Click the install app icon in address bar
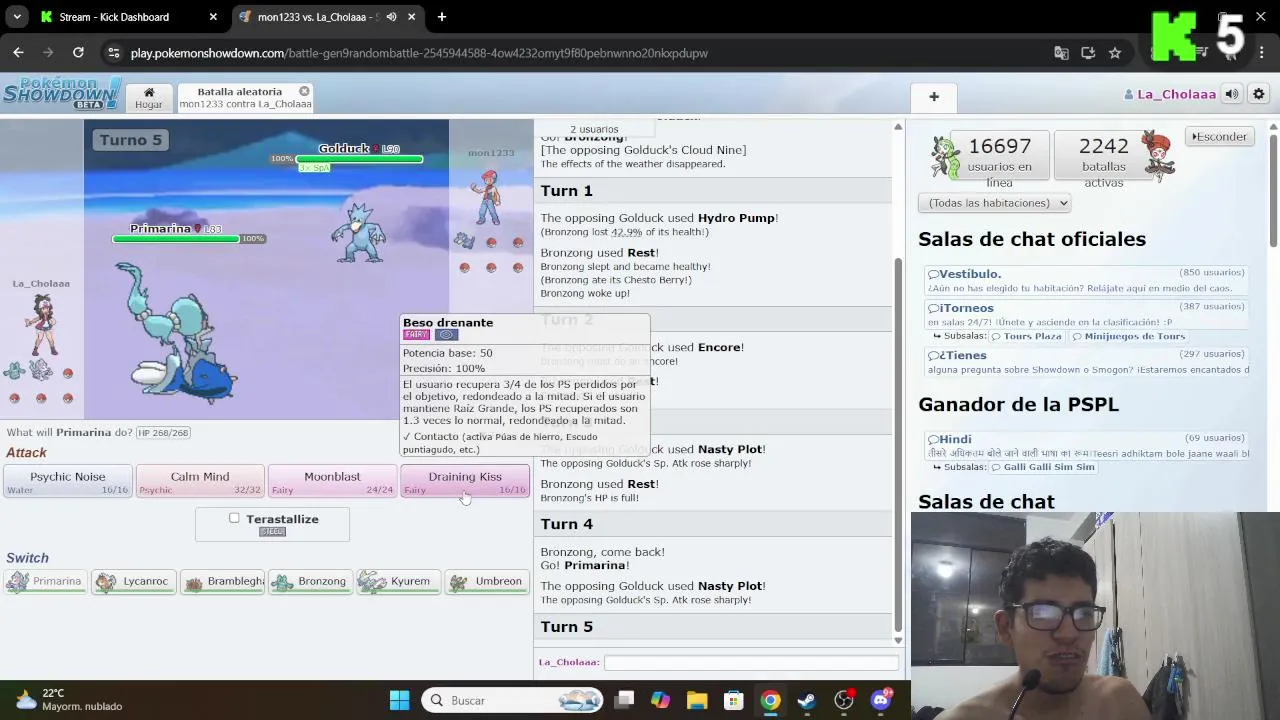This screenshot has height=720, width=1280. (1088, 53)
